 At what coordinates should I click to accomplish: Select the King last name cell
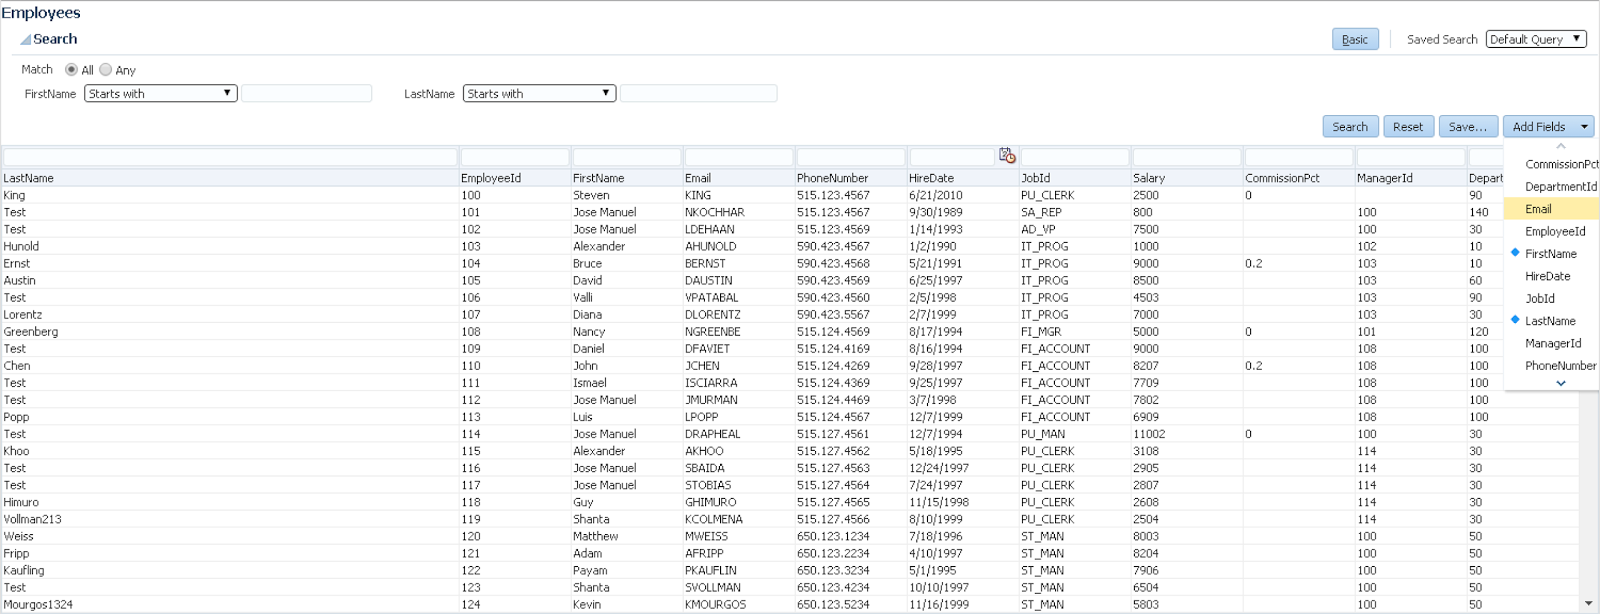click(230, 195)
